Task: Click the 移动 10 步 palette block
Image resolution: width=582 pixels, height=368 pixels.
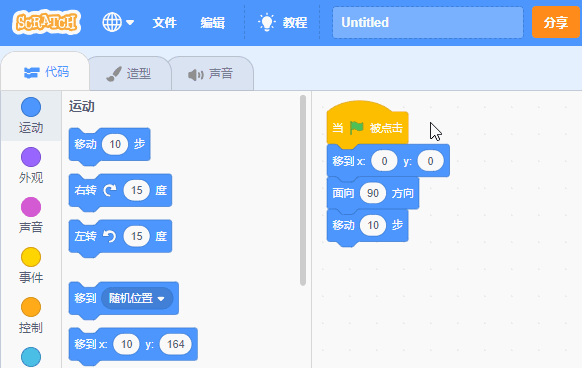Action: click(x=109, y=145)
